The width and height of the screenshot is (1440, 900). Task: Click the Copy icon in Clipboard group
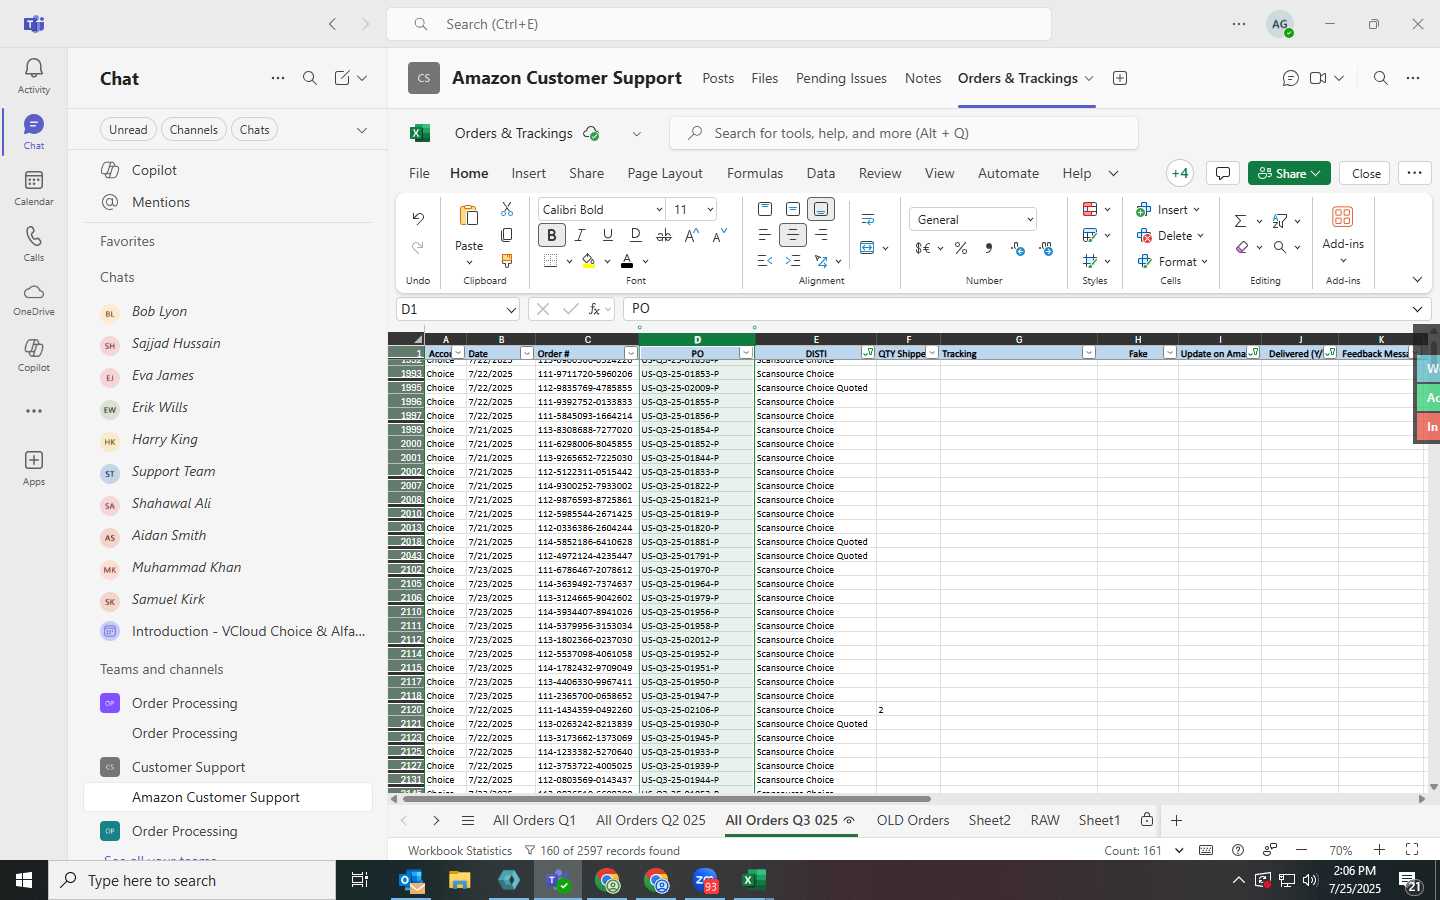coord(507,235)
